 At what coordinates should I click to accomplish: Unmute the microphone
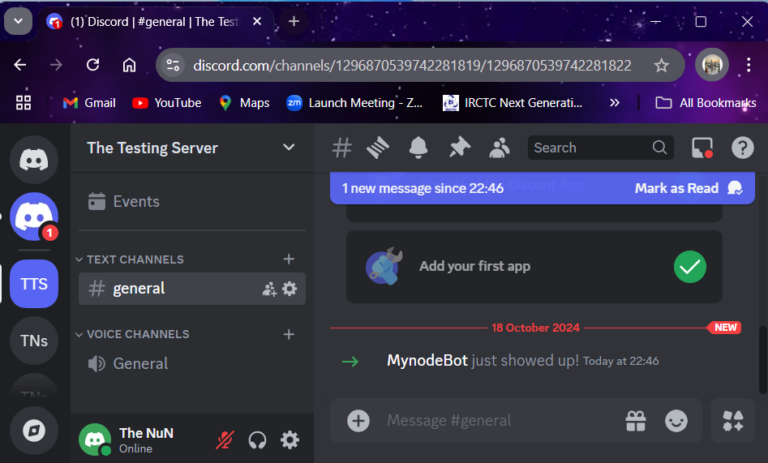(x=225, y=440)
